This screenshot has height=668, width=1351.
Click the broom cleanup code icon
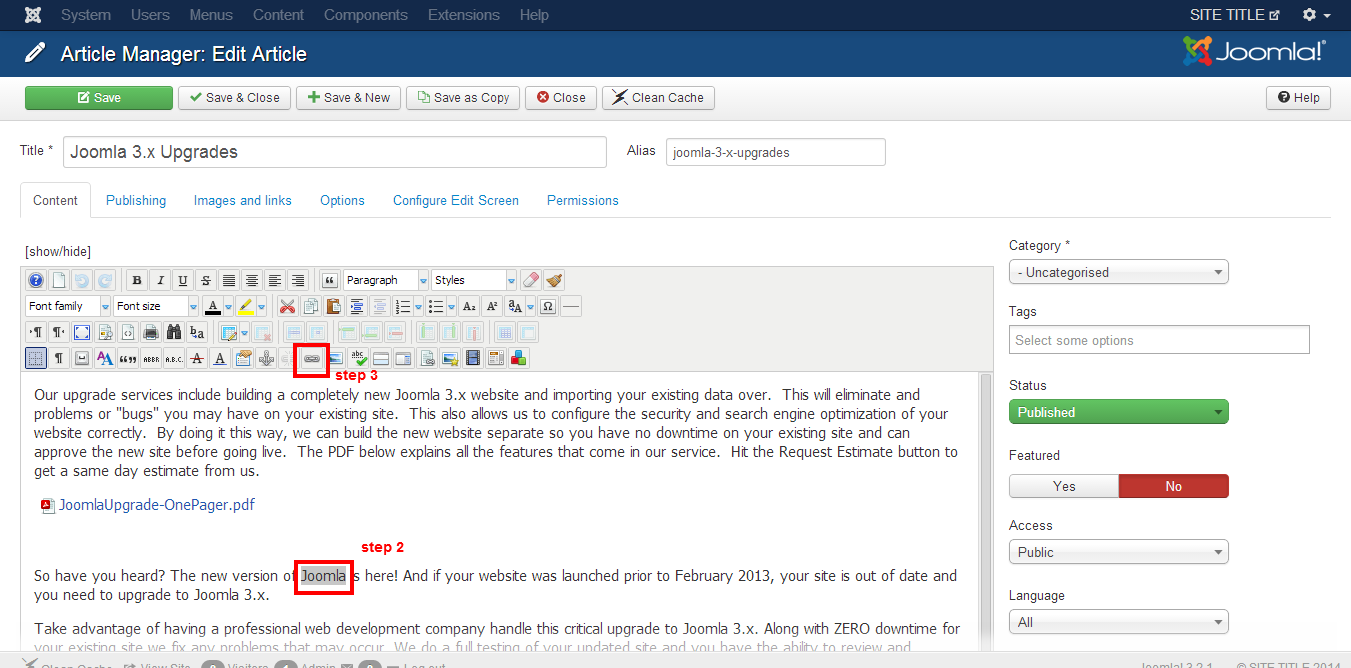554,281
